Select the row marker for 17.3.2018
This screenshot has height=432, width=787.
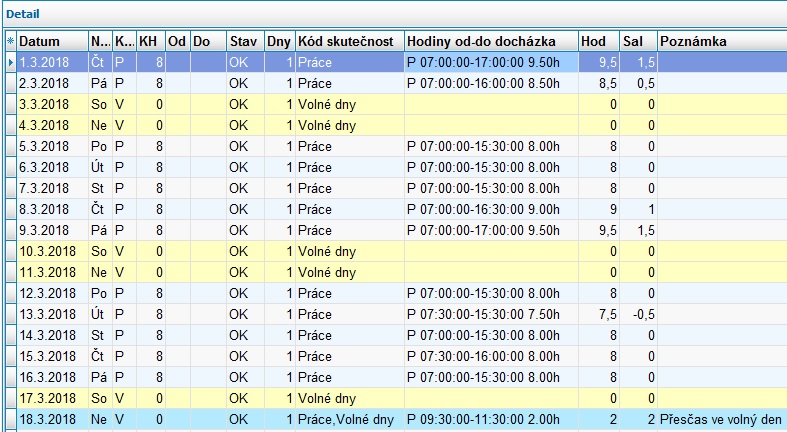[x=11, y=398]
